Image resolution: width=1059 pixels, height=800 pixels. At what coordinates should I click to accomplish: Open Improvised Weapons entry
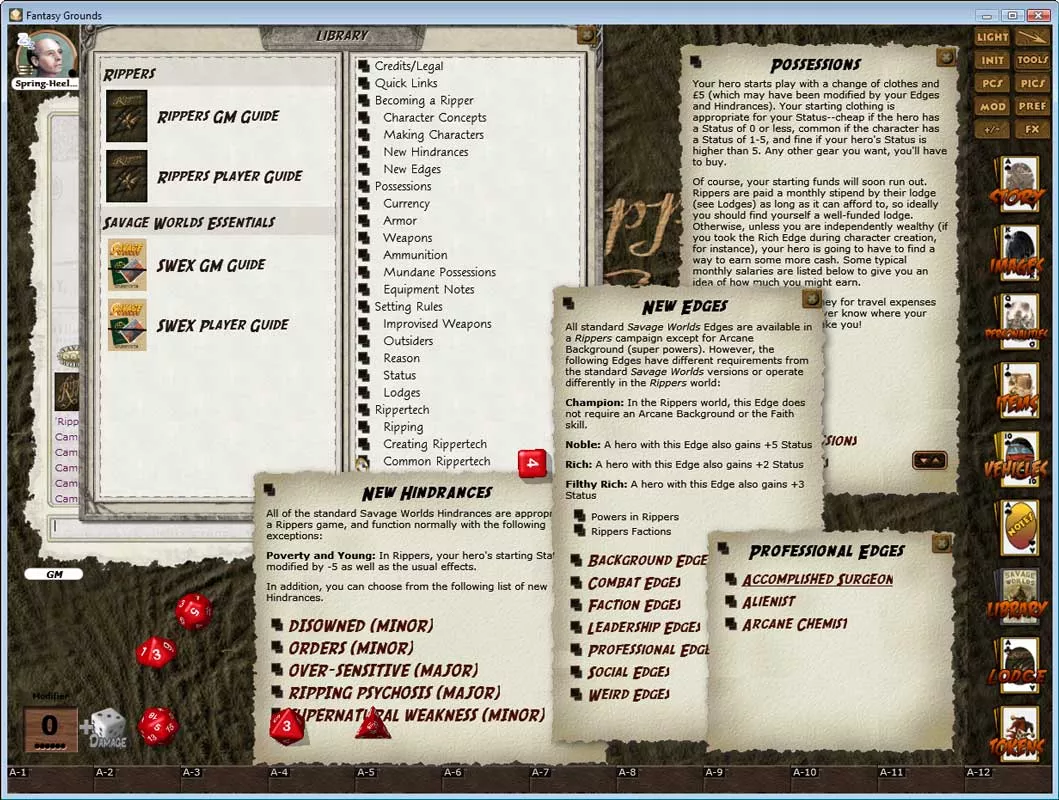tap(437, 323)
